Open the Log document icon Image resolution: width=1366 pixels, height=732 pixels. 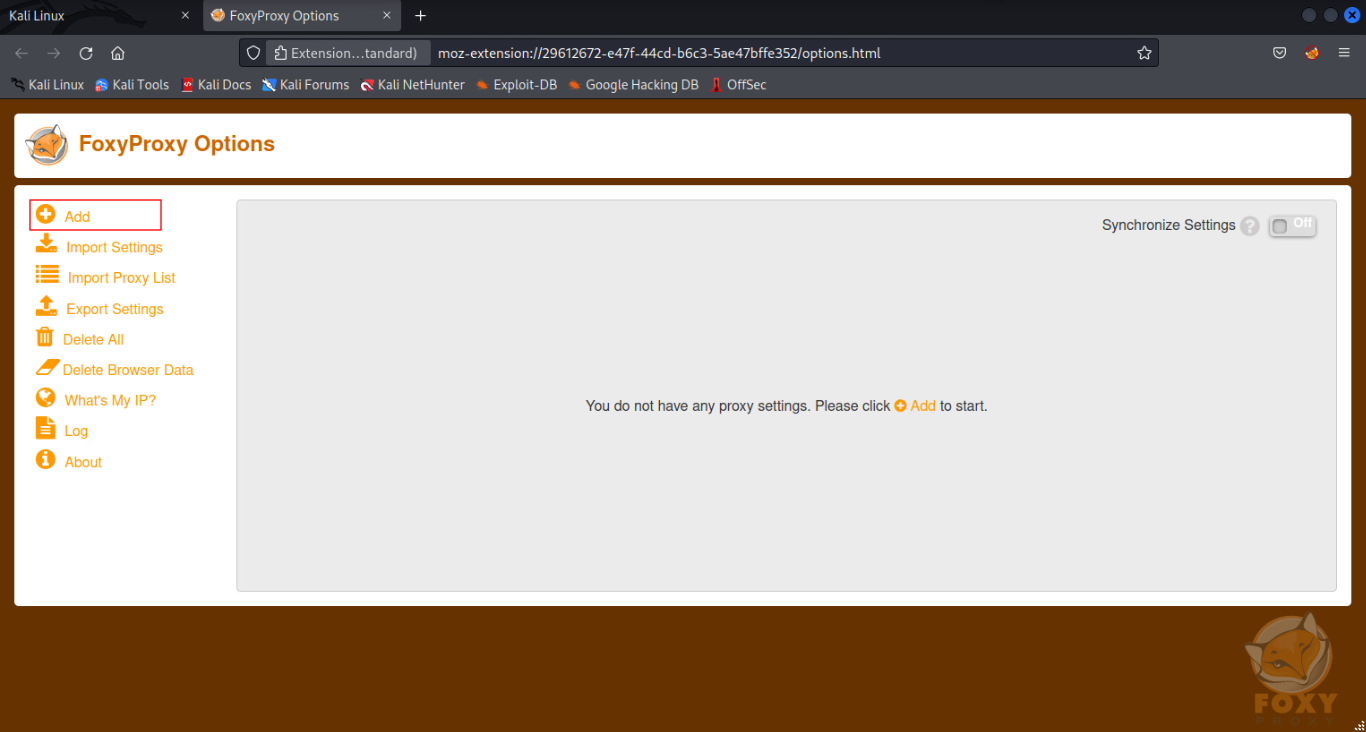[45, 429]
